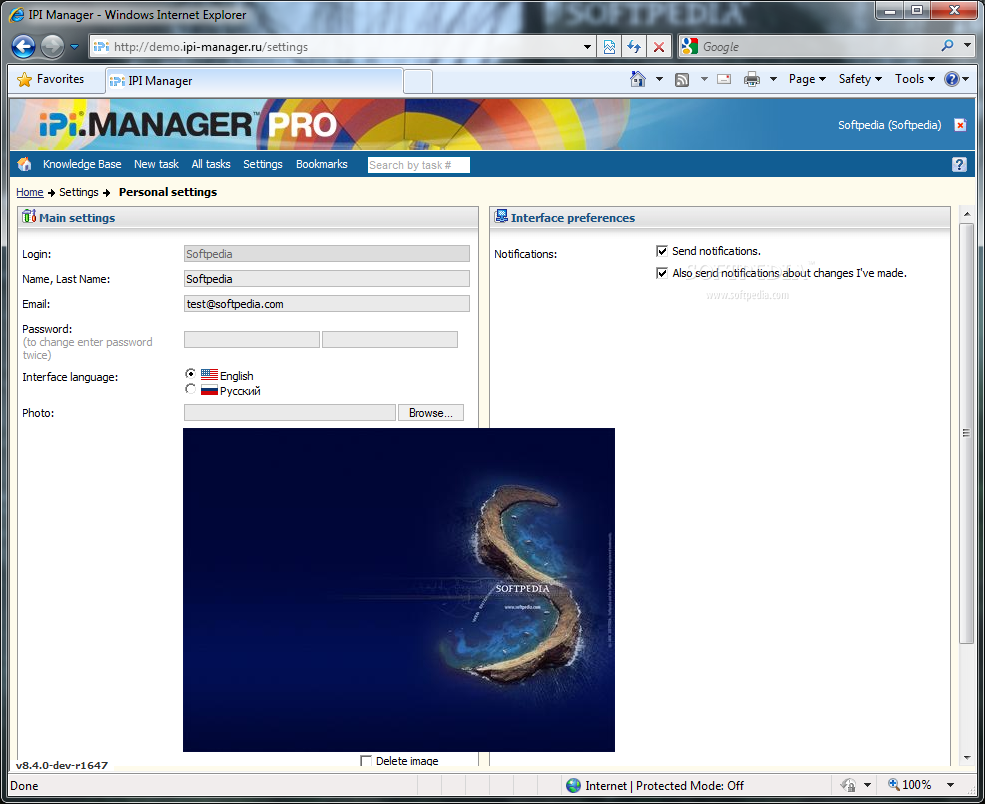Open Settings in navigation bar
This screenshot has height=804, width=985.
click(x=263, y=164)
